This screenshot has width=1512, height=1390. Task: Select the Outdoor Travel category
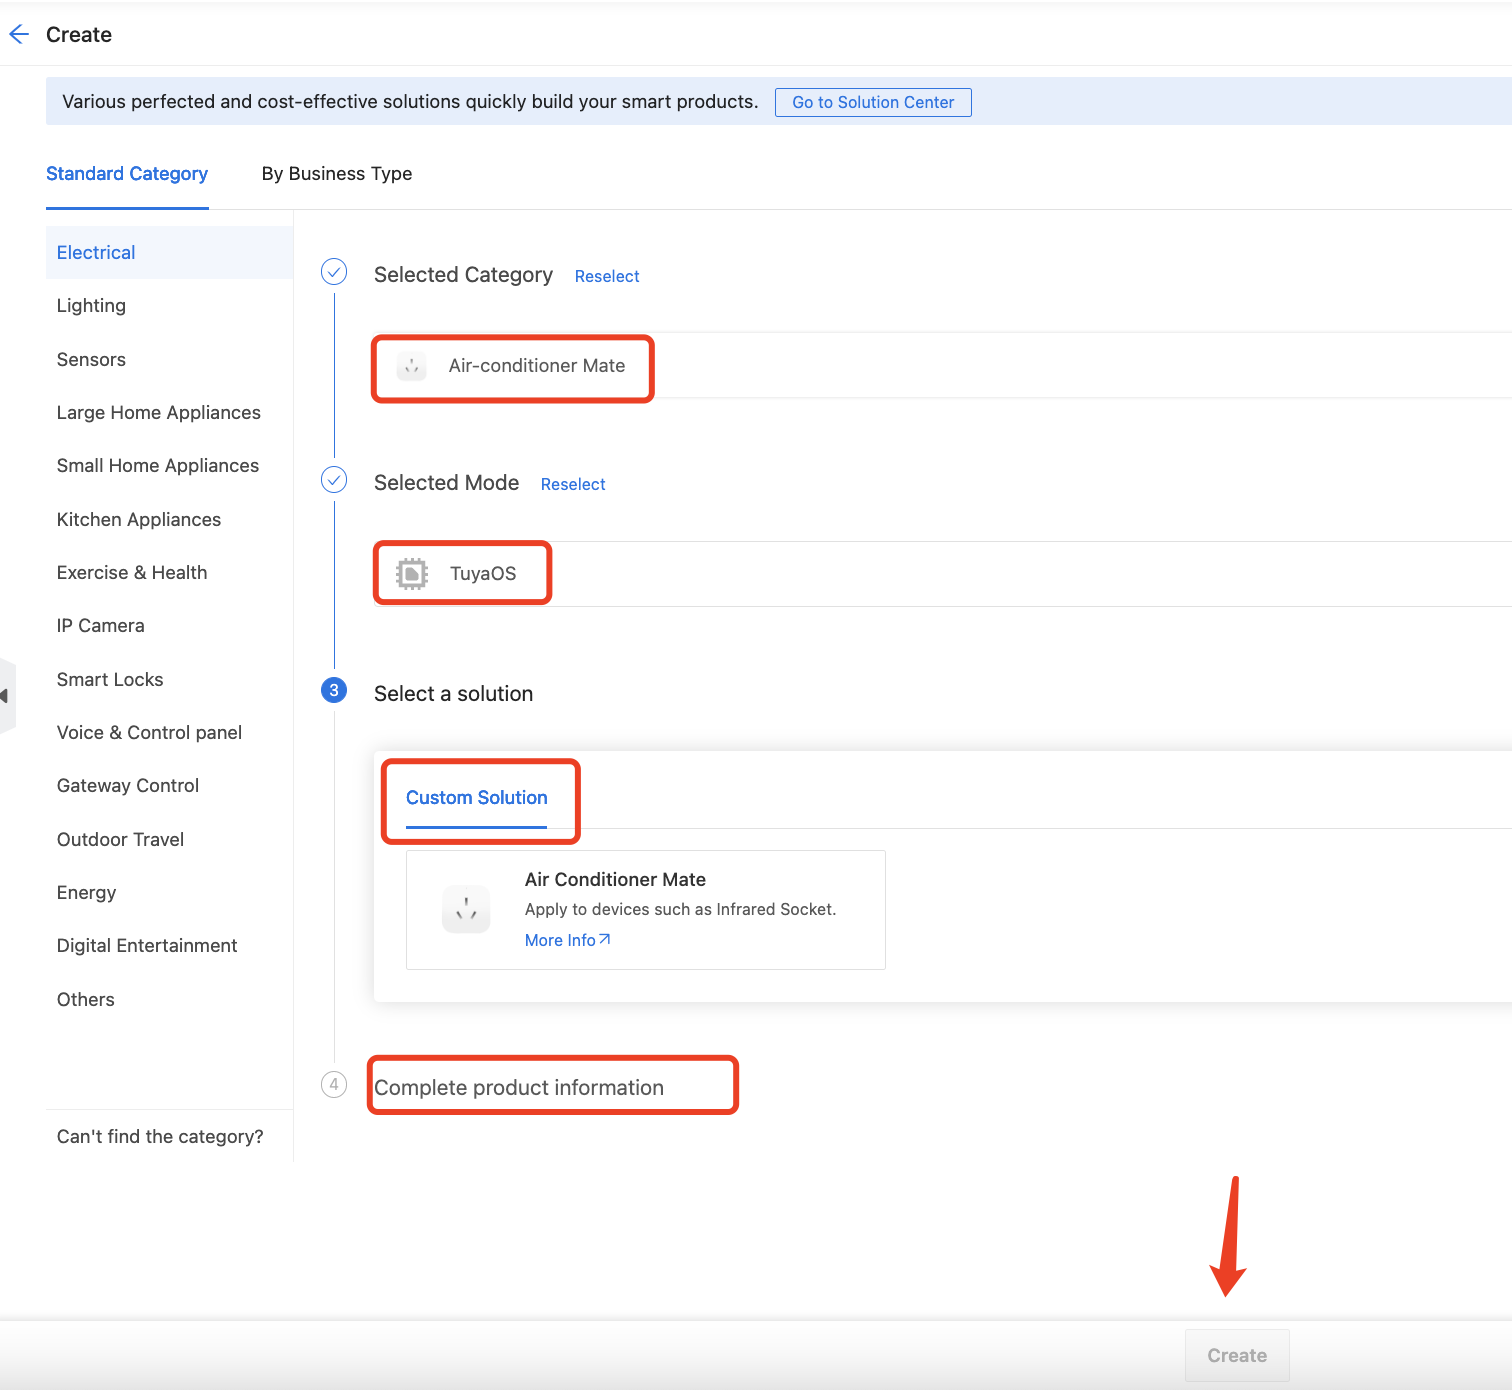pyautogui.click(x=169, y=840)
